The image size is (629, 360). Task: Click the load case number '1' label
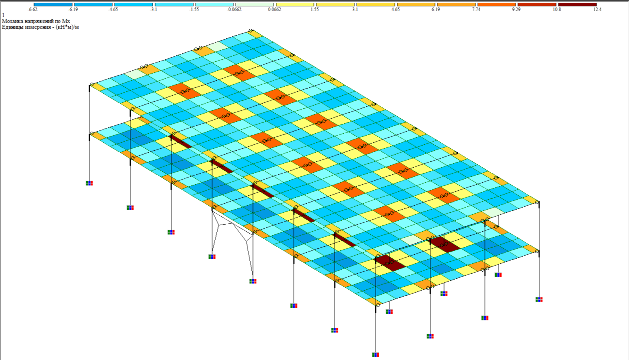(3, 15)
